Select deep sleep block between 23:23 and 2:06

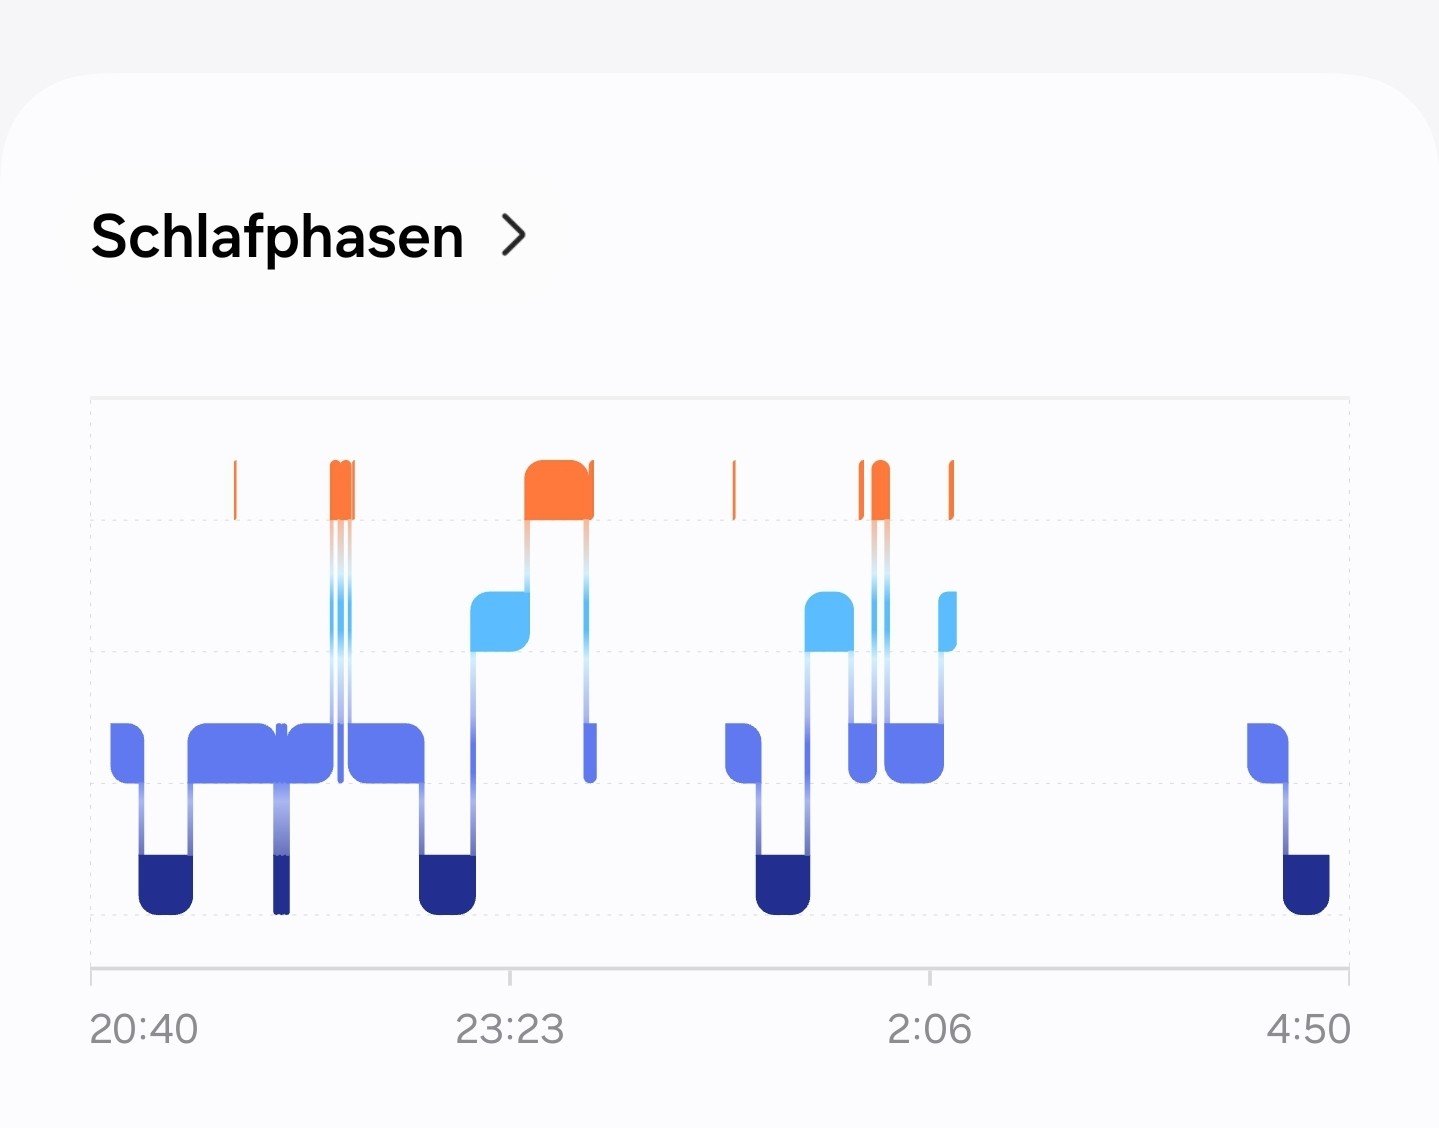coord(782,884)
